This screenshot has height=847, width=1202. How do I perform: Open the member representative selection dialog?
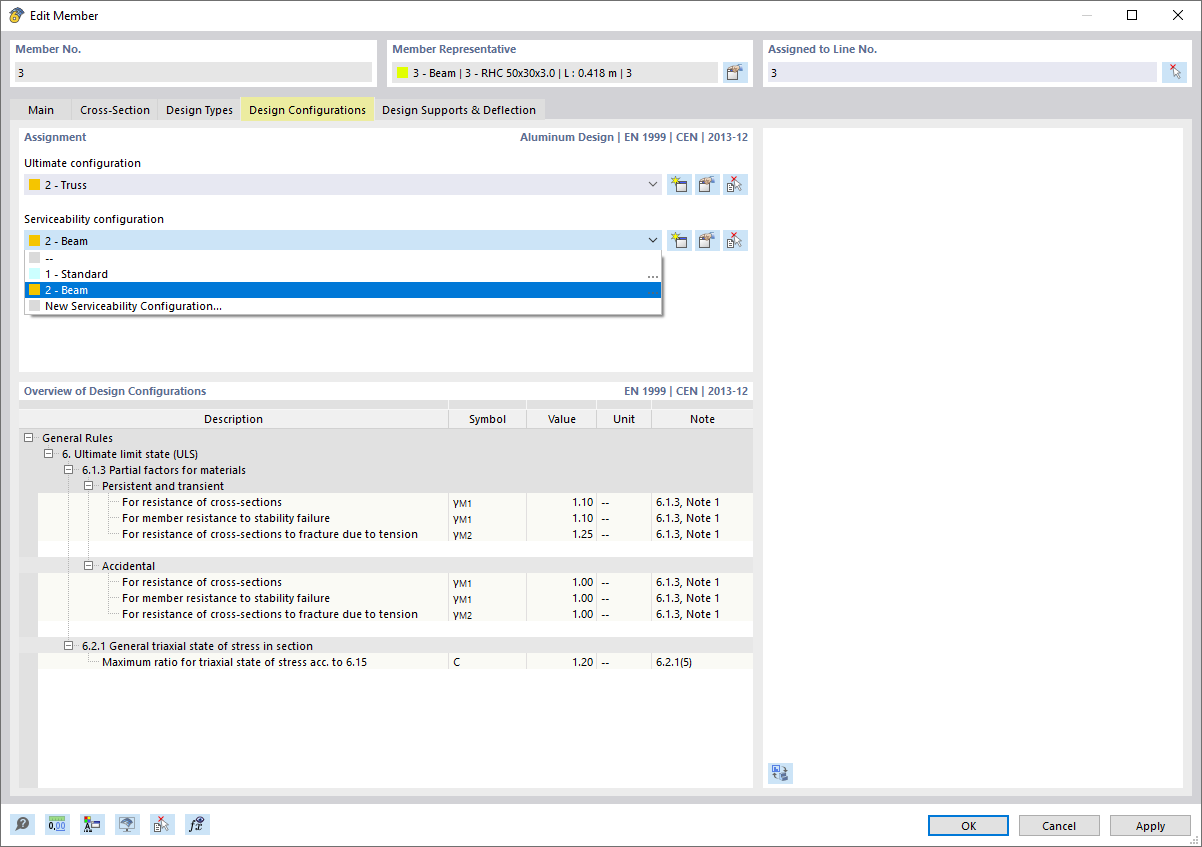point(735,72)
